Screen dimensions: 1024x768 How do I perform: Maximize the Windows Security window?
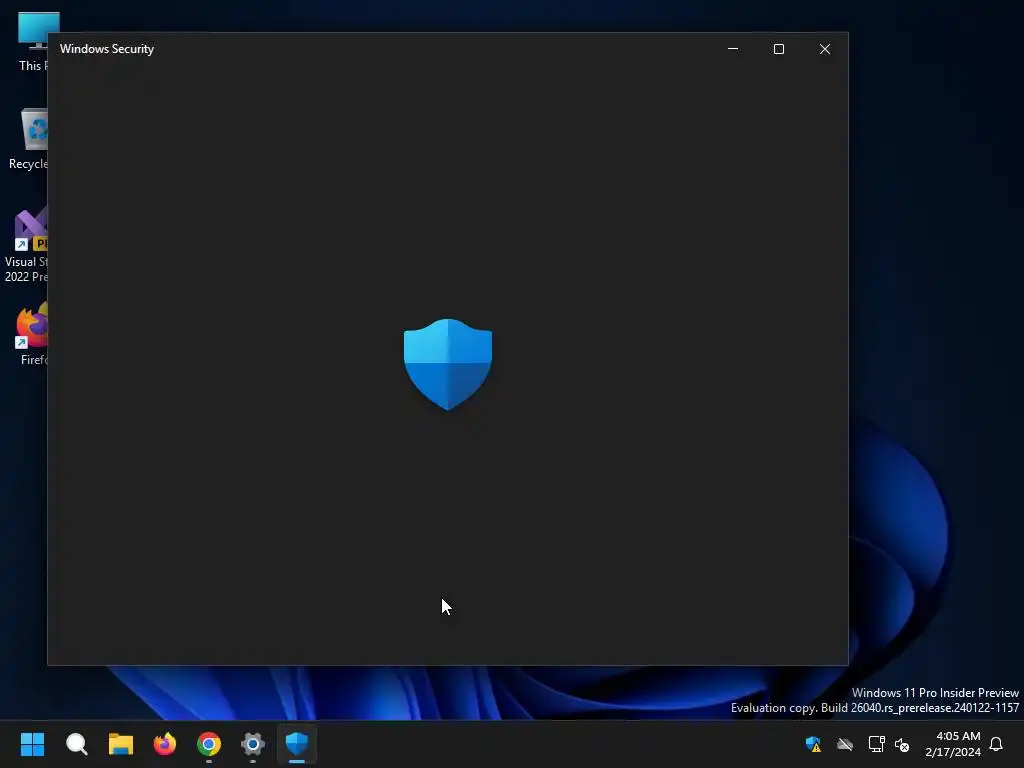pyautogui.click(x=778, y=49)
